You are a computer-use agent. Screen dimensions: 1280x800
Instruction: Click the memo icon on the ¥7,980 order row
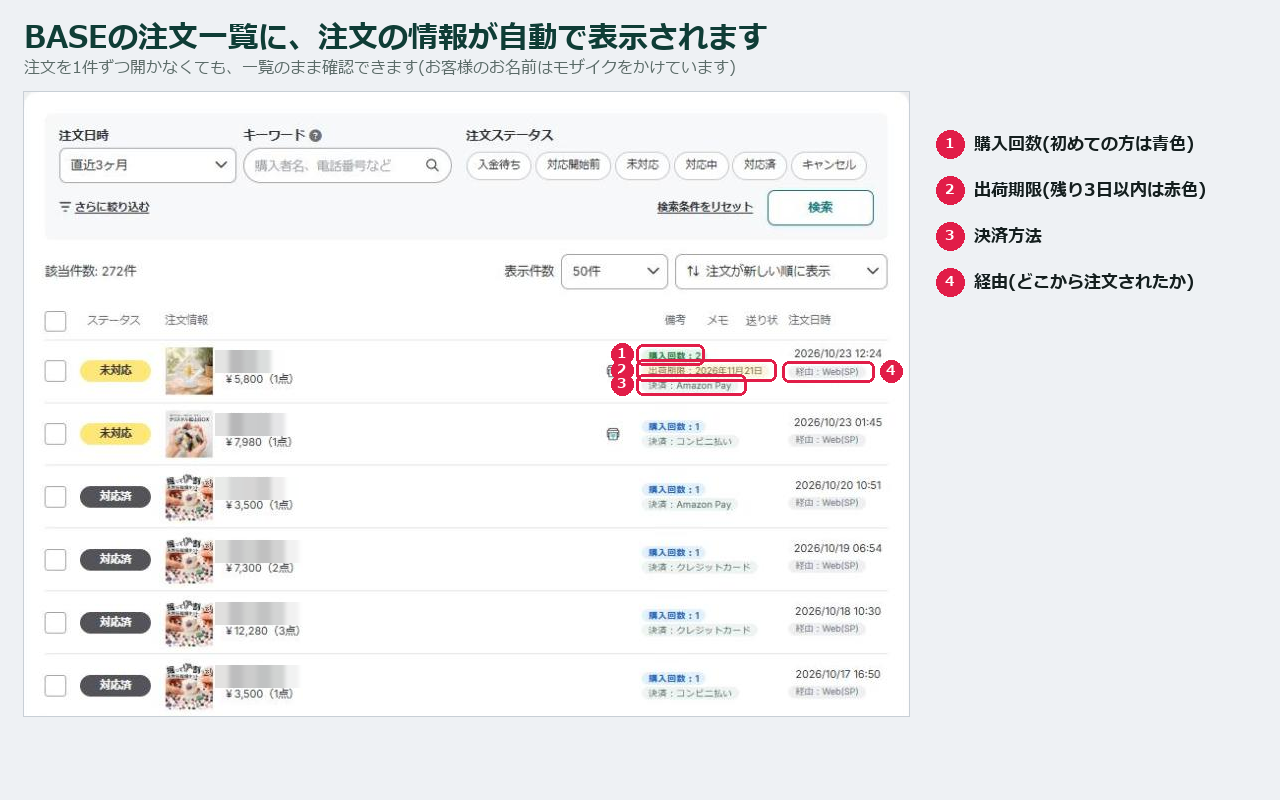[613, 434]
